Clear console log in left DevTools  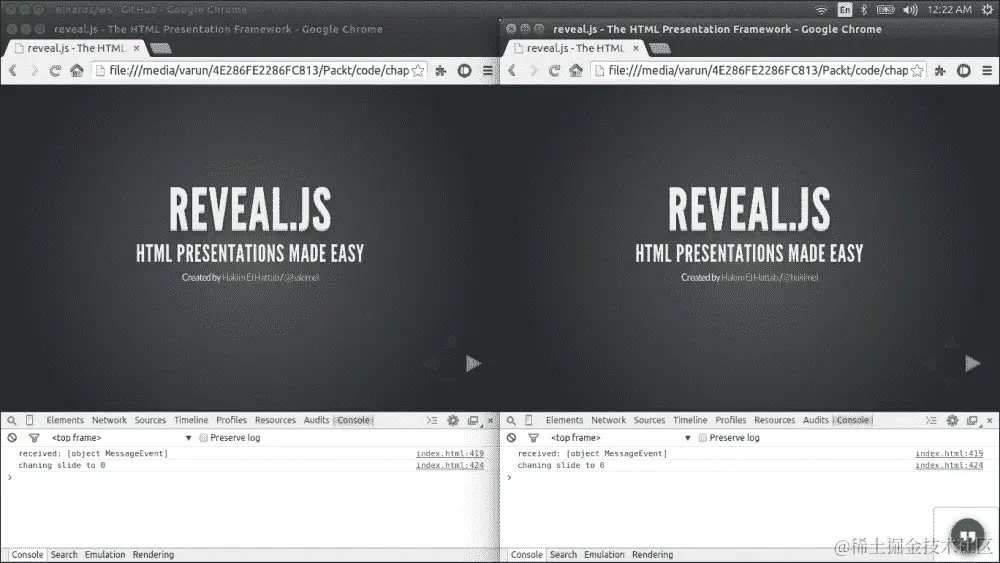tap(12, 438)
